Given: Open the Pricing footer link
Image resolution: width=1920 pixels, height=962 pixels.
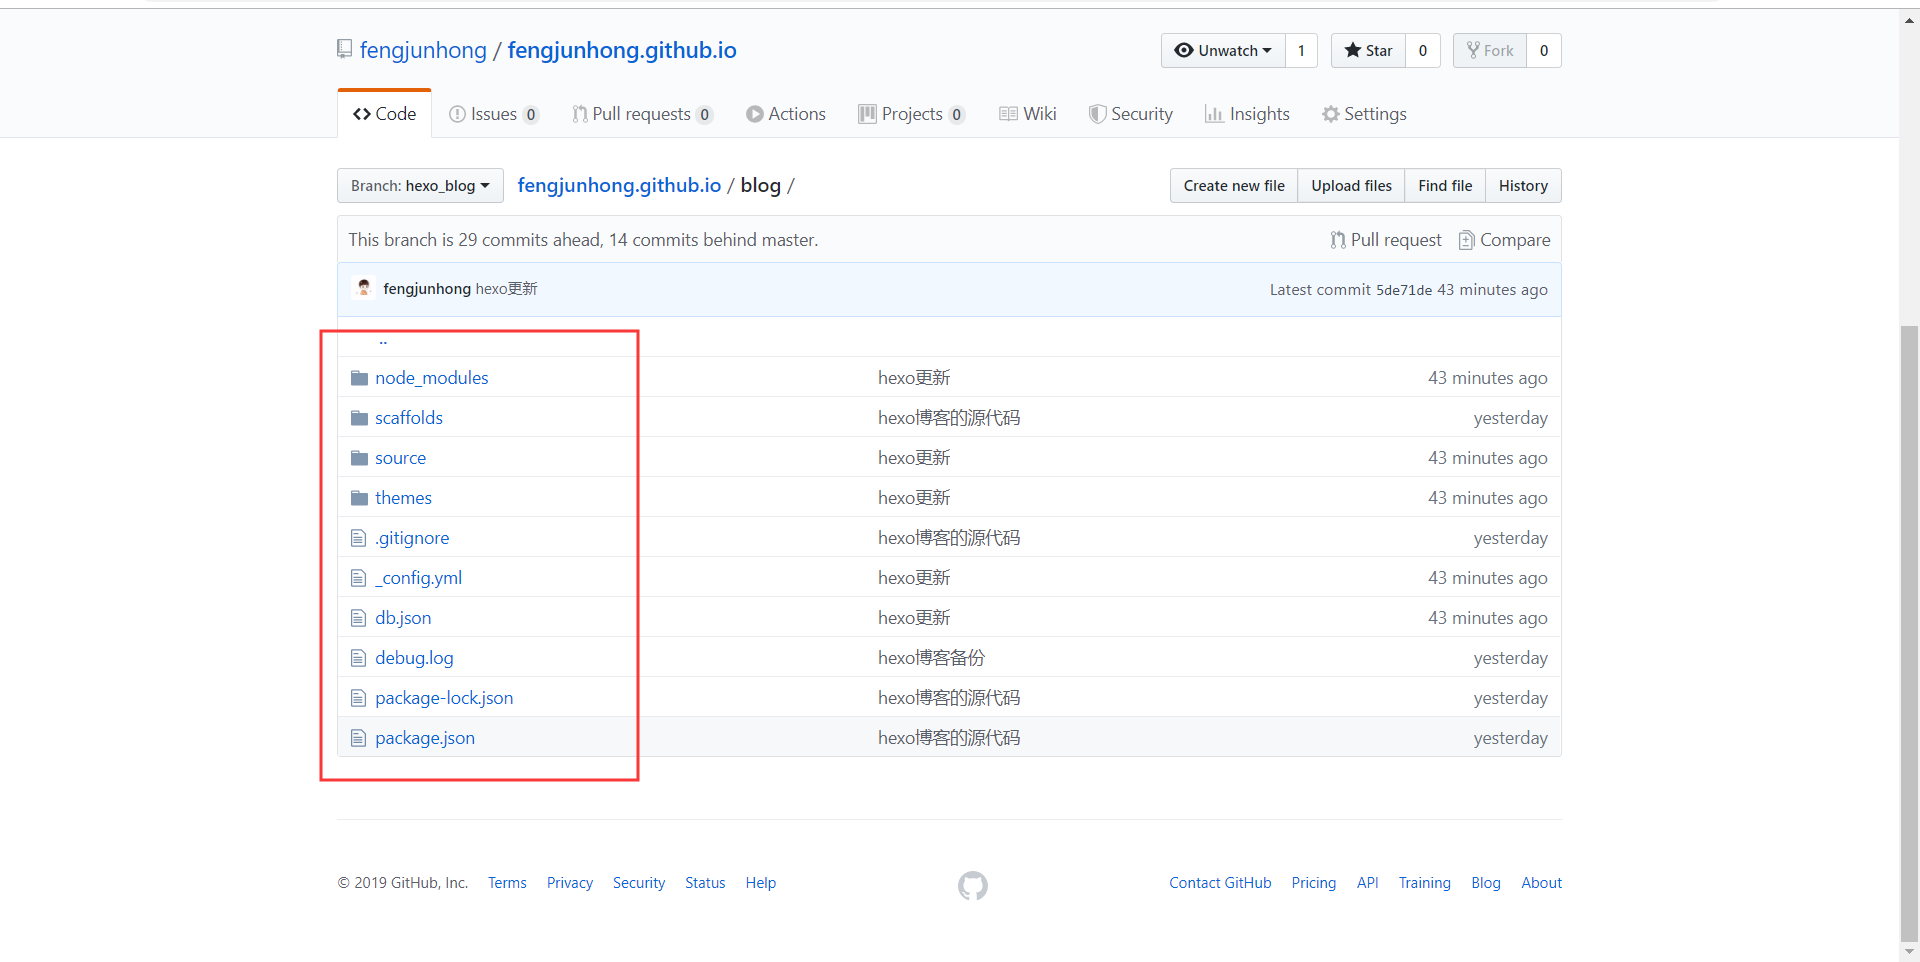Looking at the screenshot, I should (x=1313, y=883).
